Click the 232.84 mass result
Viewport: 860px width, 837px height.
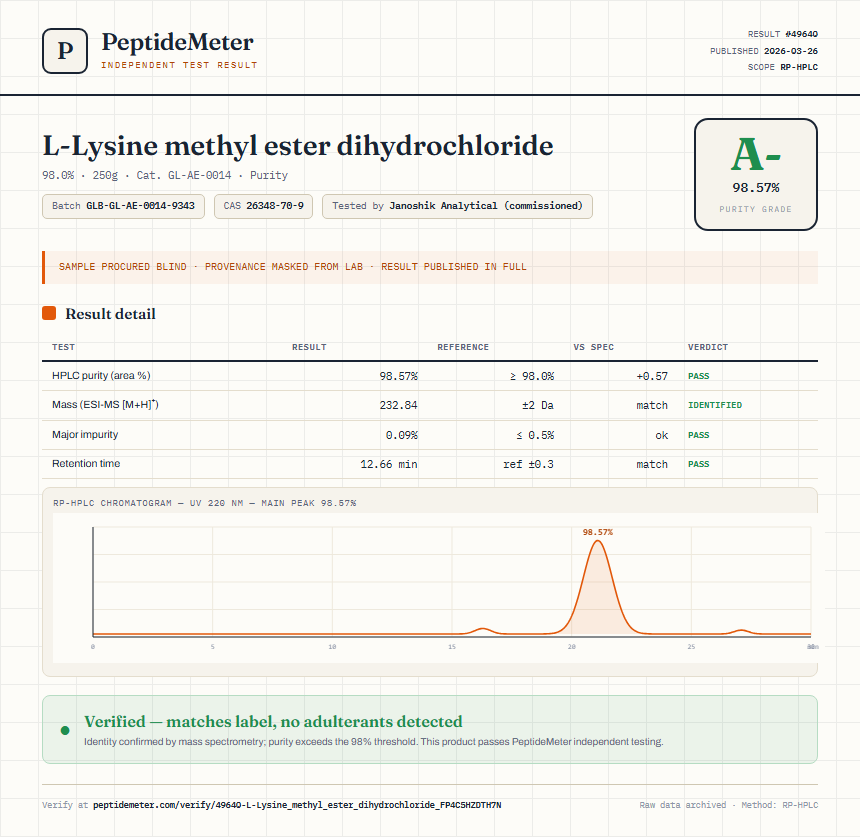point(398,405)
